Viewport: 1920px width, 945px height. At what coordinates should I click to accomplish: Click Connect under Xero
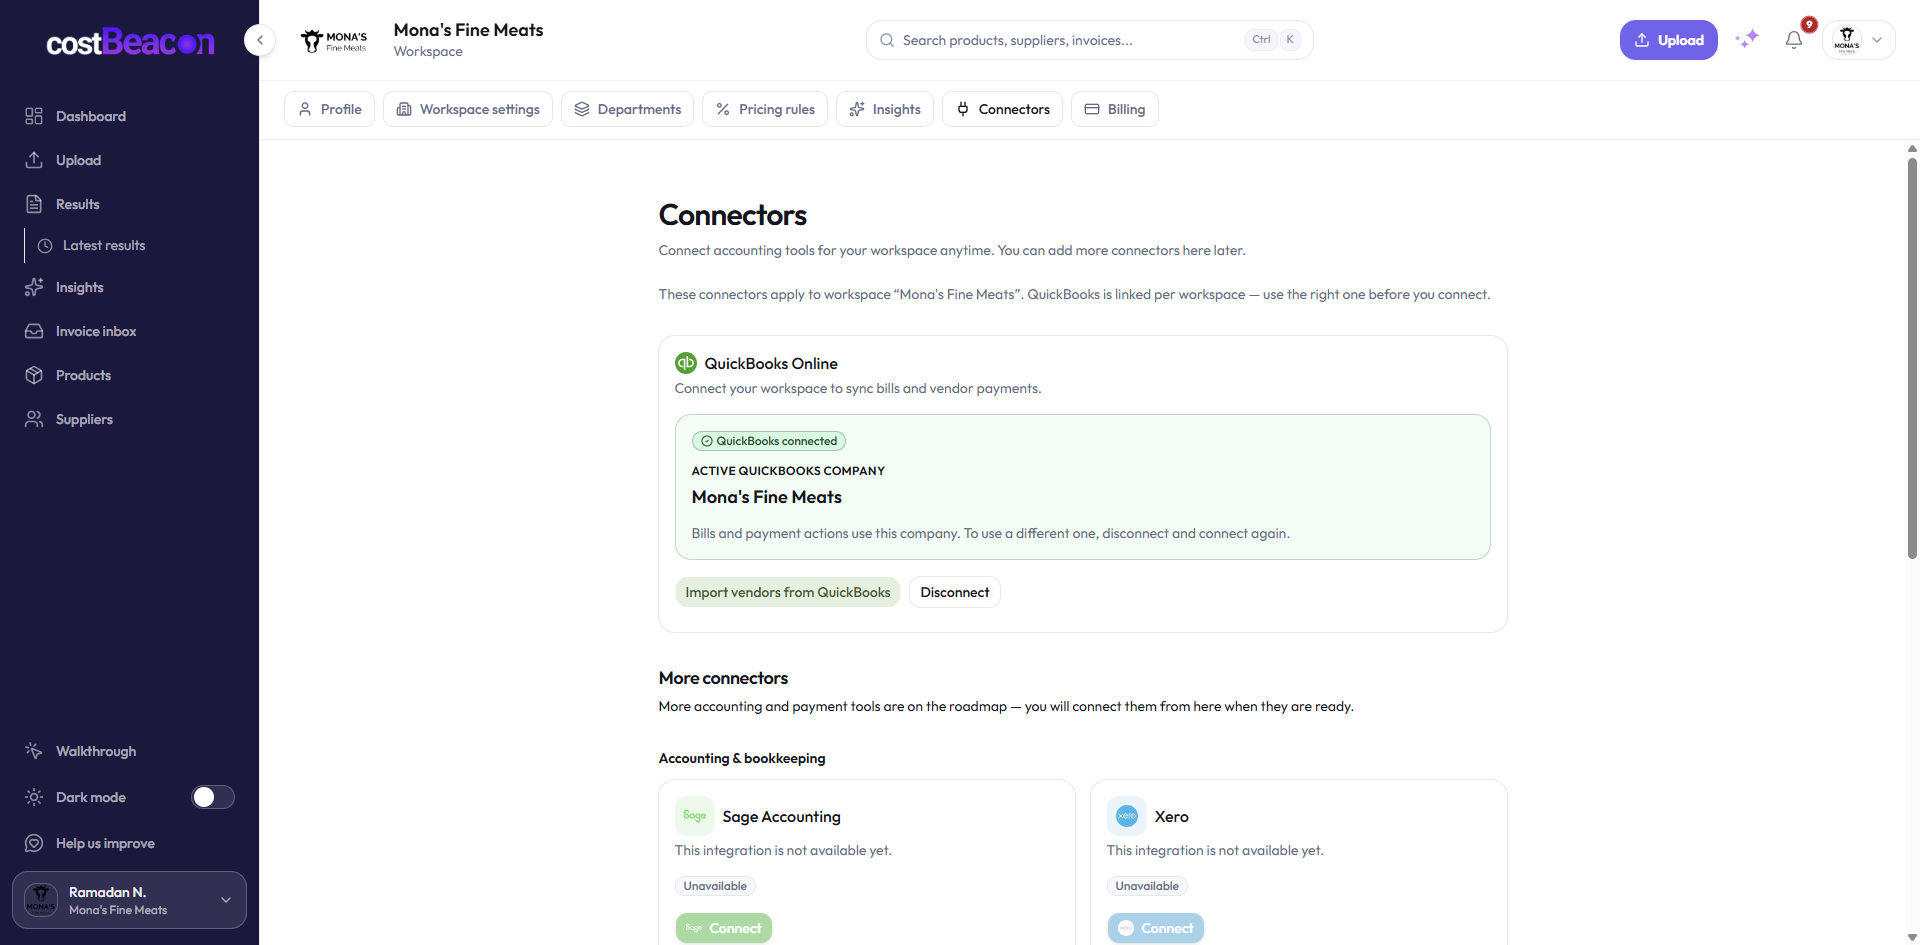(1156, 928)
